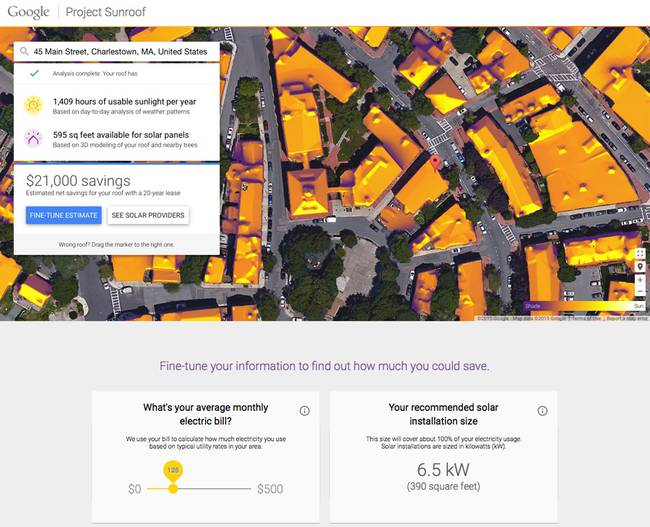Image resolution: width=650 pixels, height=527 pixels.
Task: Zoom in on the map
Action: coord(640,281)
